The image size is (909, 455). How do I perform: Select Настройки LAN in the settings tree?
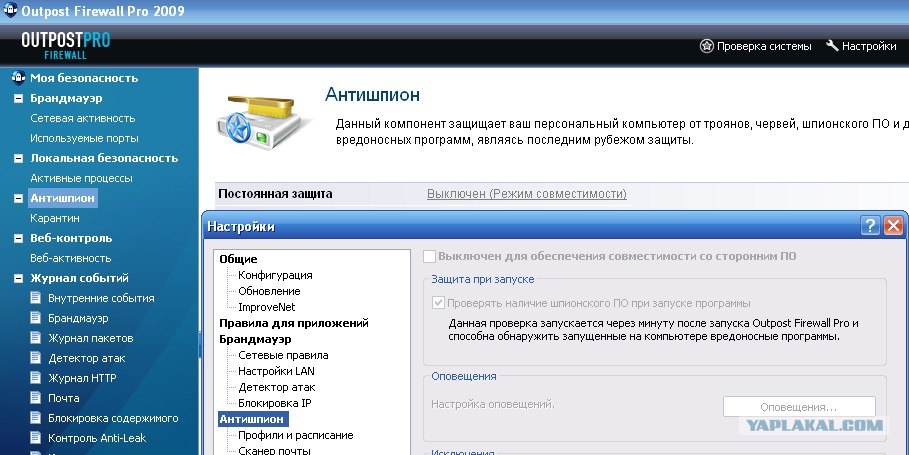277,371
